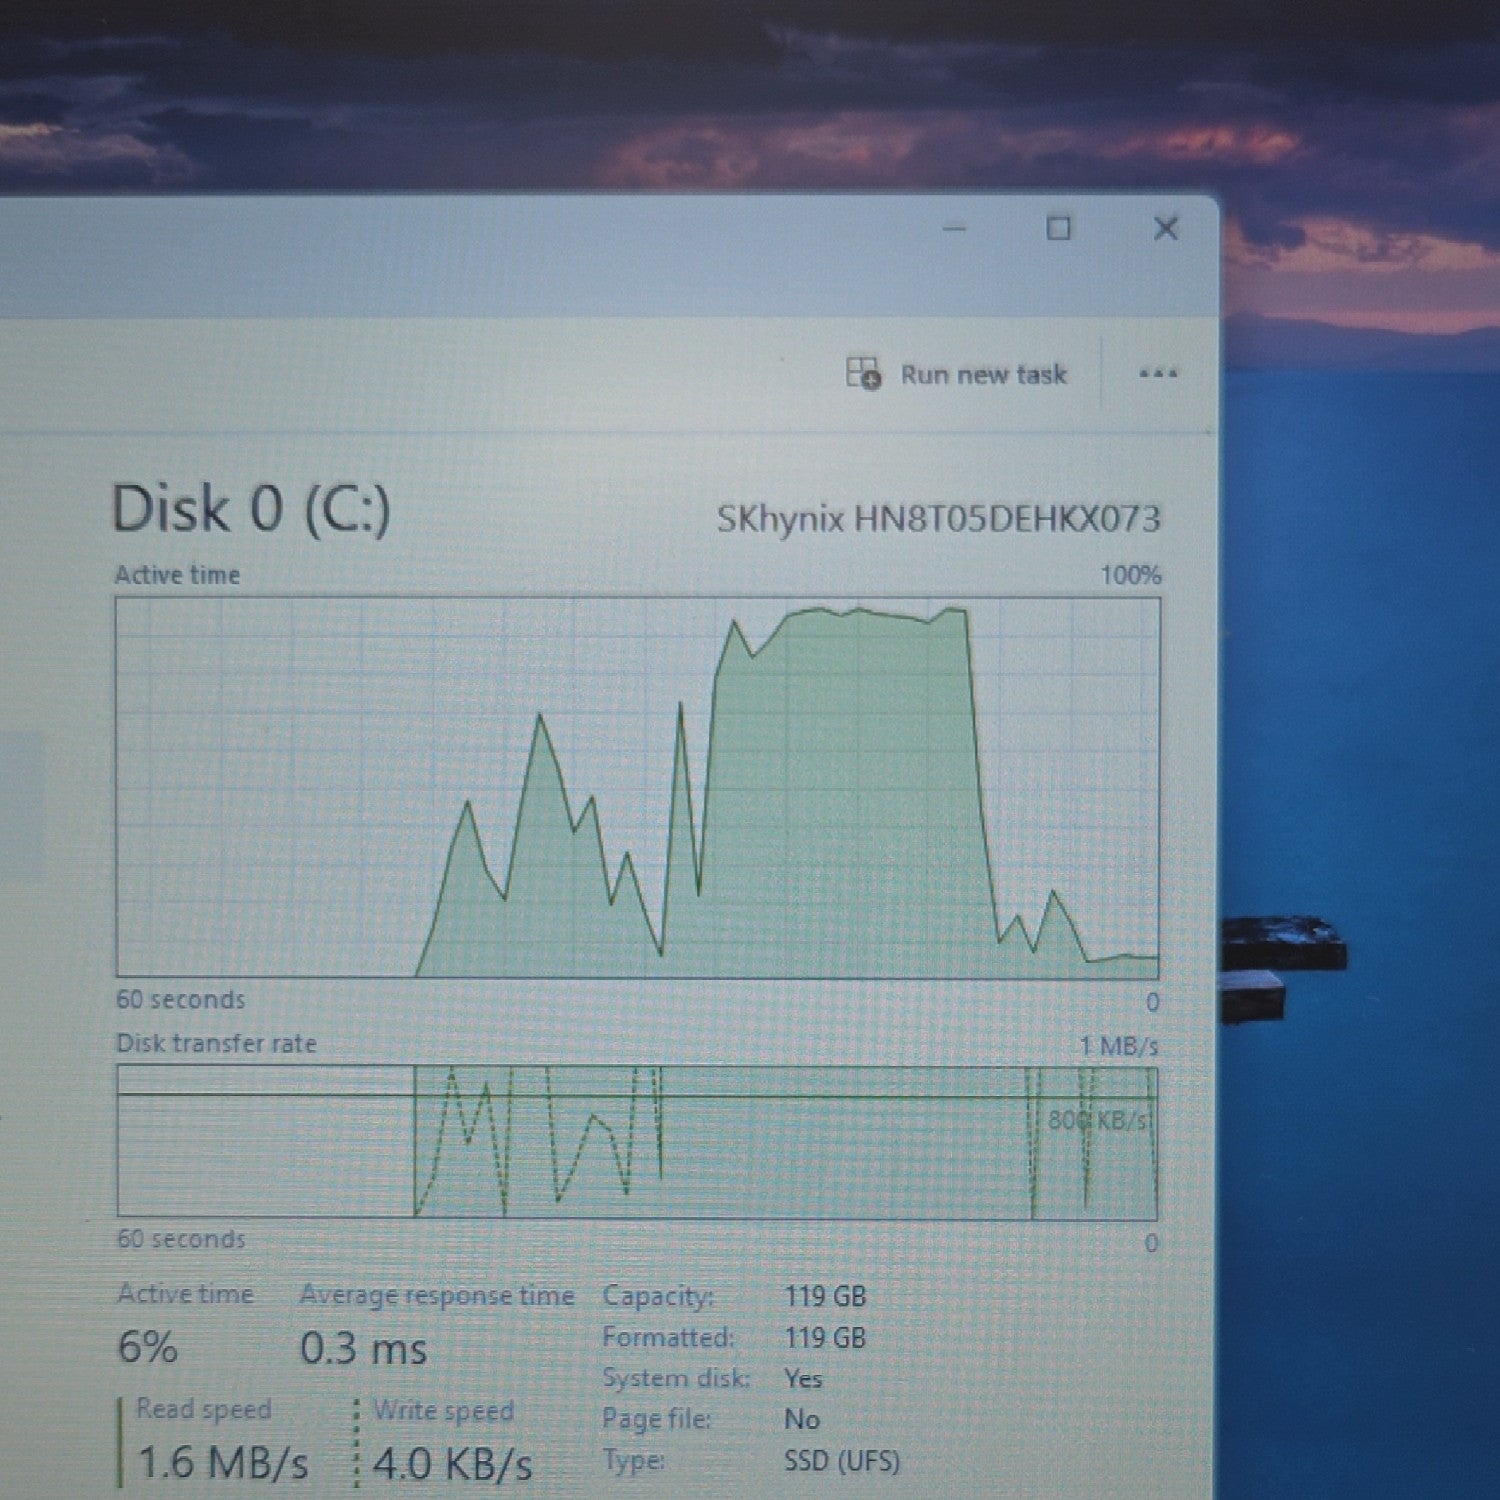
Task: Click the Capacity value 119 GB
Action: [825, 1296]
